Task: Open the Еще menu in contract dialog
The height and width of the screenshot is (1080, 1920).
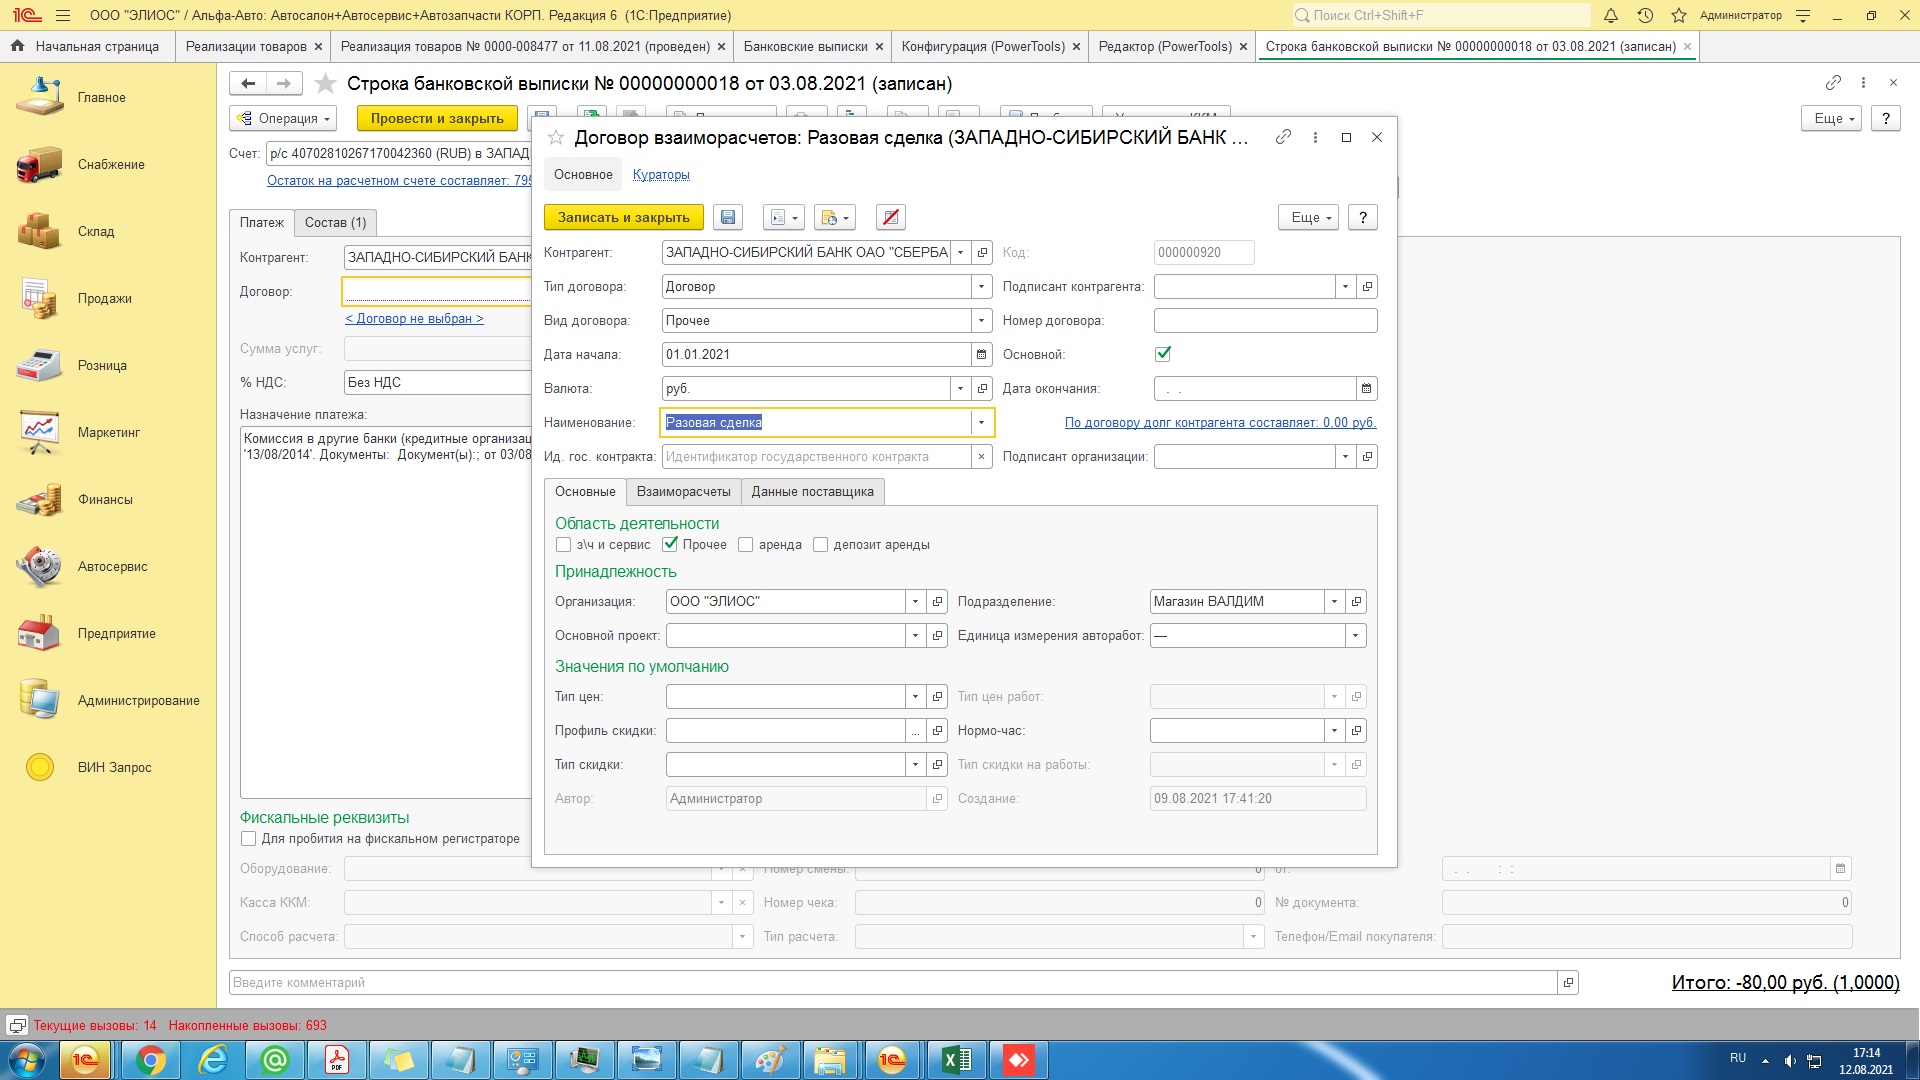Action: pyautogui.click(x=1308, y=217)
